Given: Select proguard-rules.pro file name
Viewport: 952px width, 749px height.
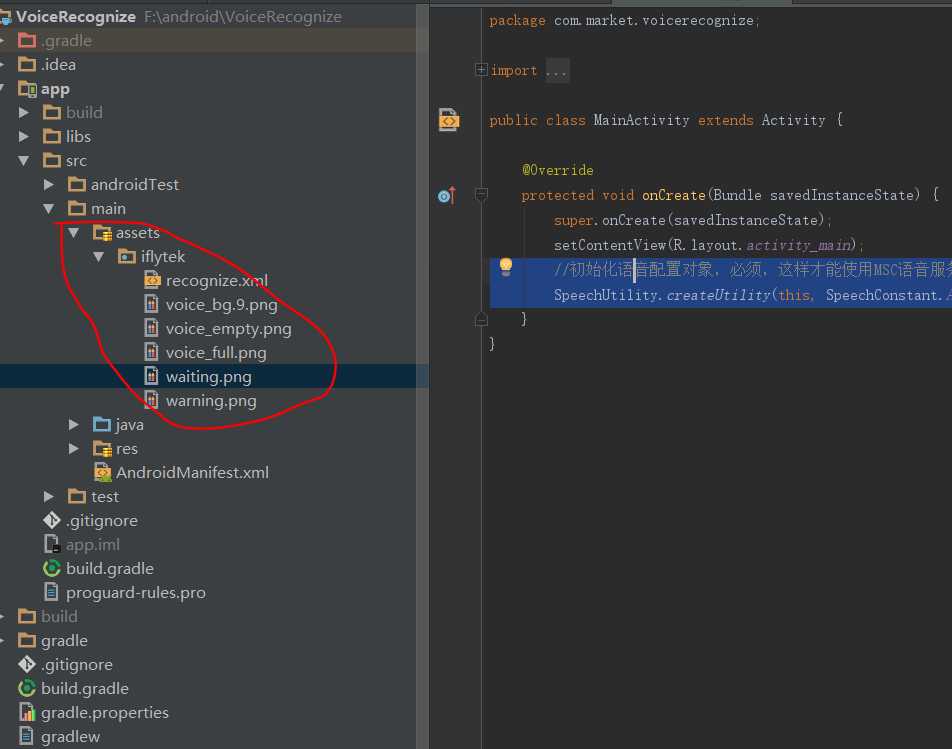Looking at the screenshot, I should pos(135,593).
